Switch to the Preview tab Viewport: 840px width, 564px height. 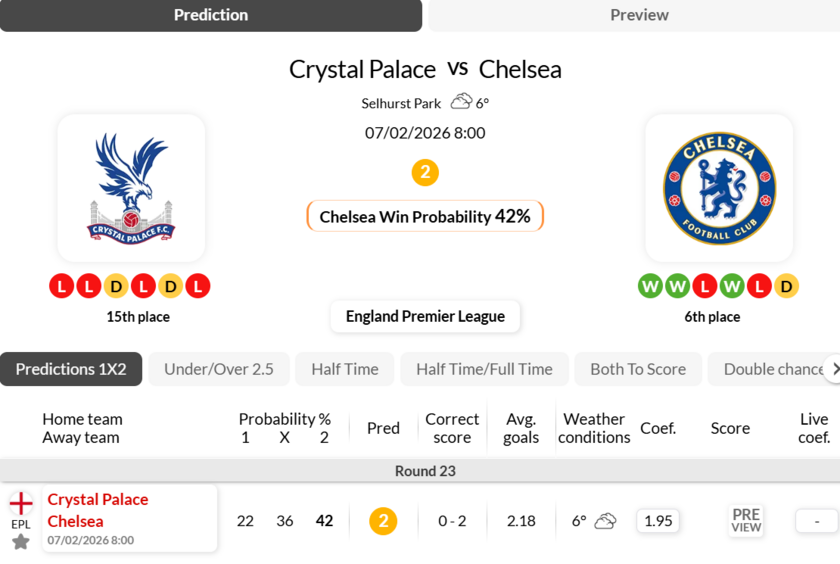pyautogui.click(x=639, y=15)
